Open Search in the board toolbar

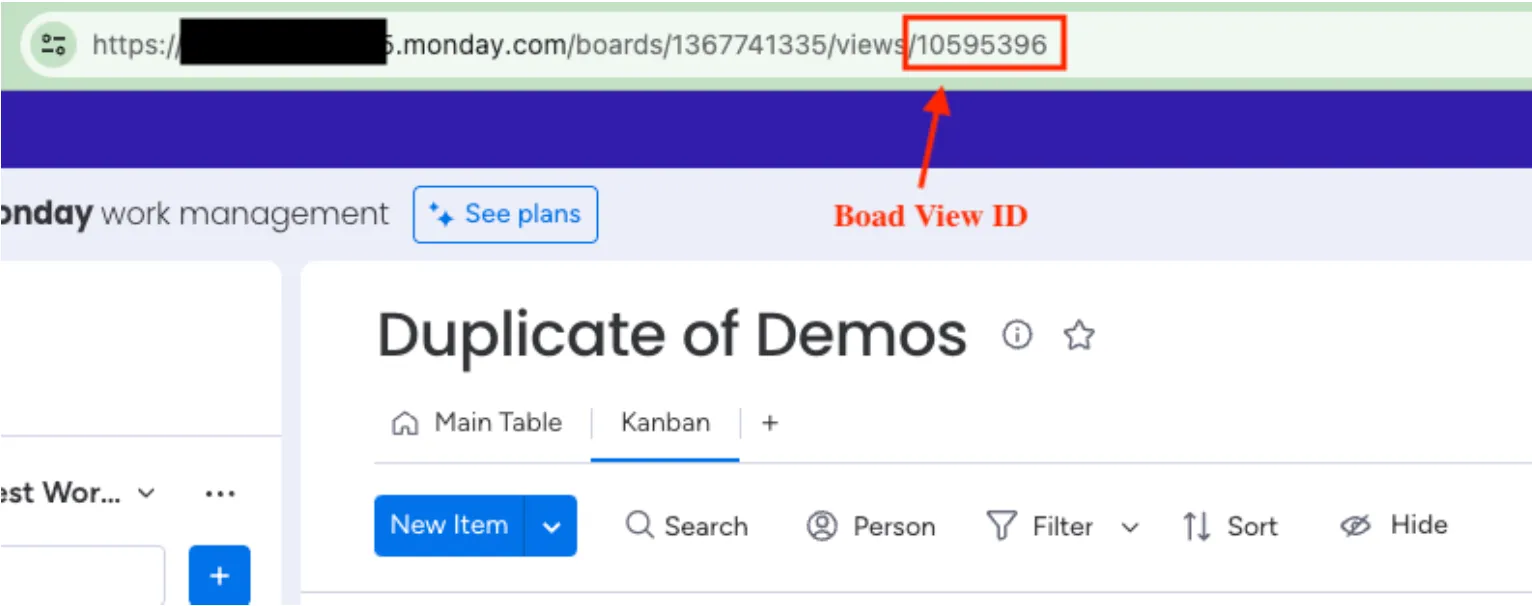686,526
